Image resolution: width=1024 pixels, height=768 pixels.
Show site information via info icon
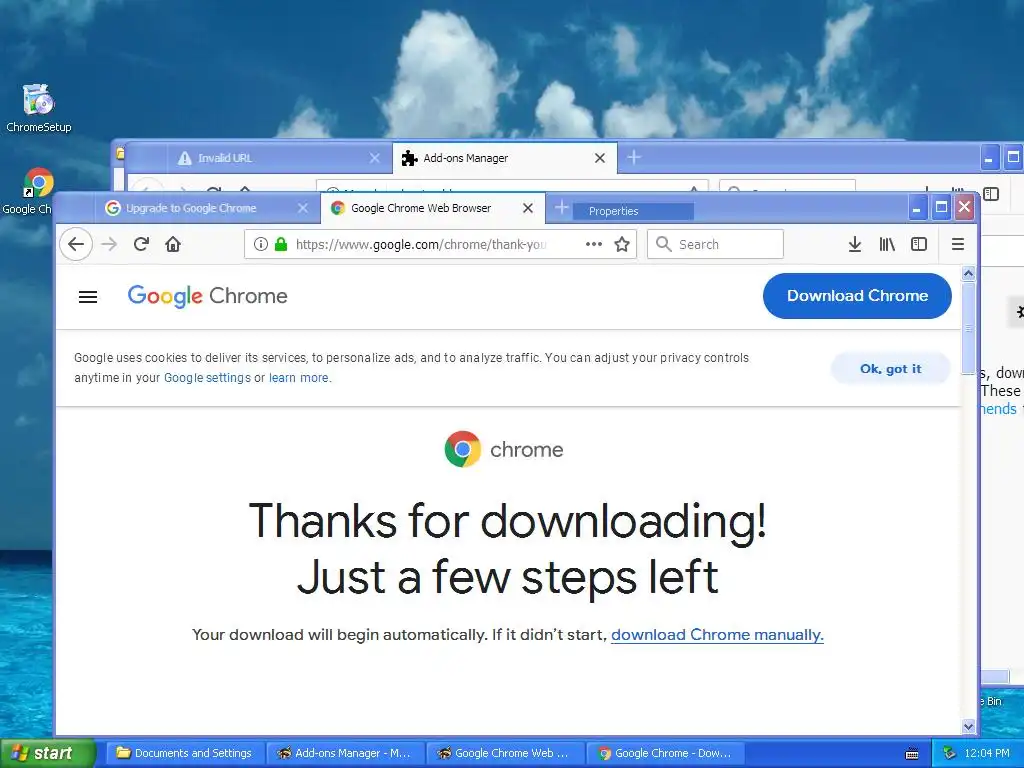coord(261,244)
